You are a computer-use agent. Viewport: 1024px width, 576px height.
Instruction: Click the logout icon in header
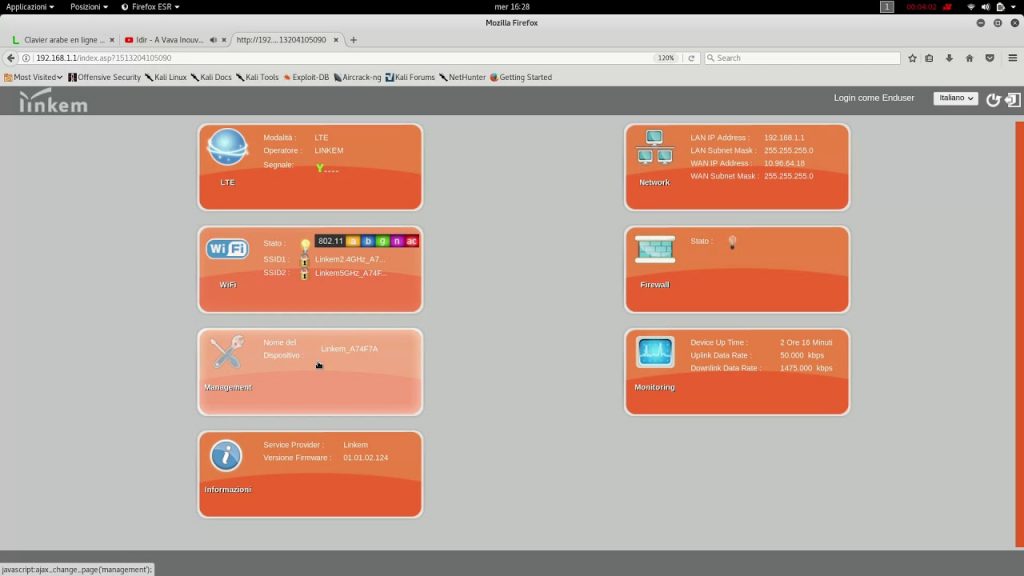(1012, 99)
